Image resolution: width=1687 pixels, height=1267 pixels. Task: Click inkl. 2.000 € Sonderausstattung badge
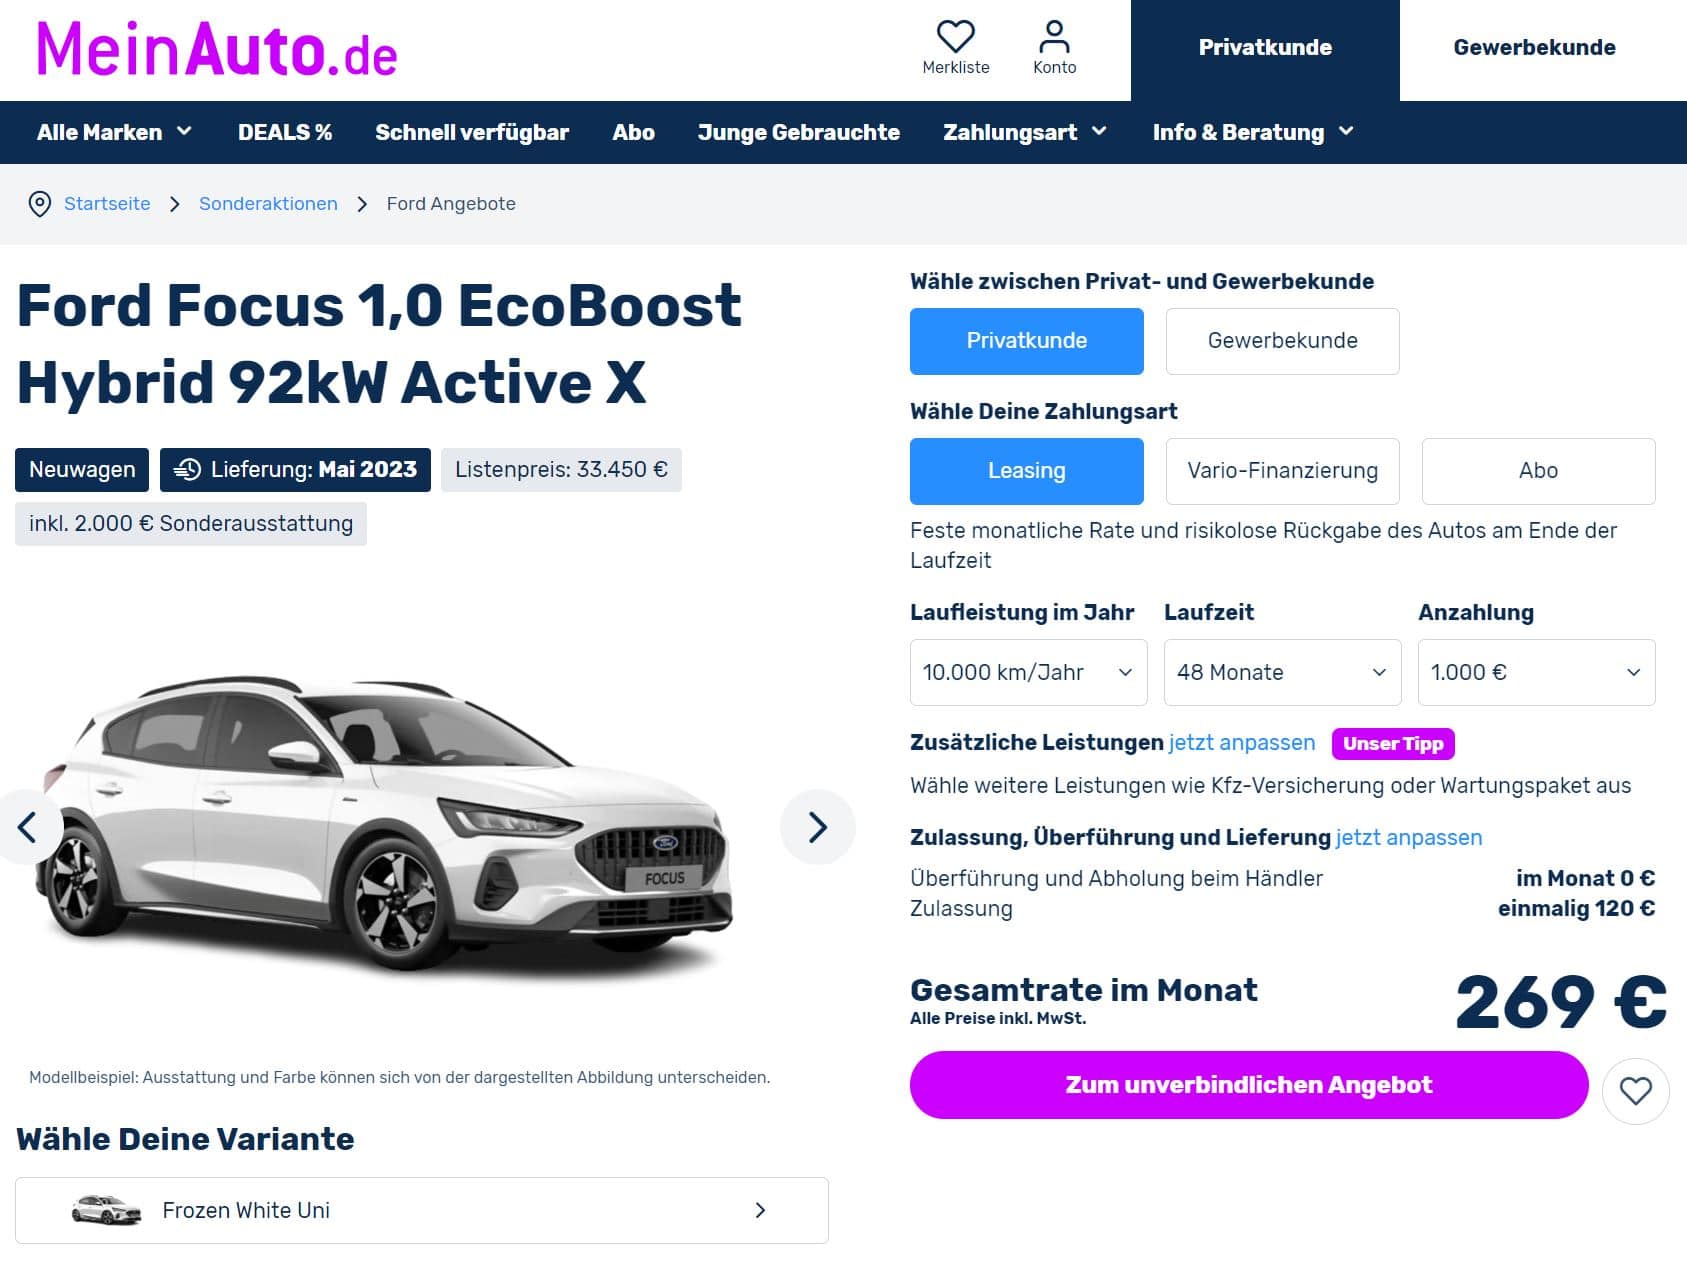point(191,524)
